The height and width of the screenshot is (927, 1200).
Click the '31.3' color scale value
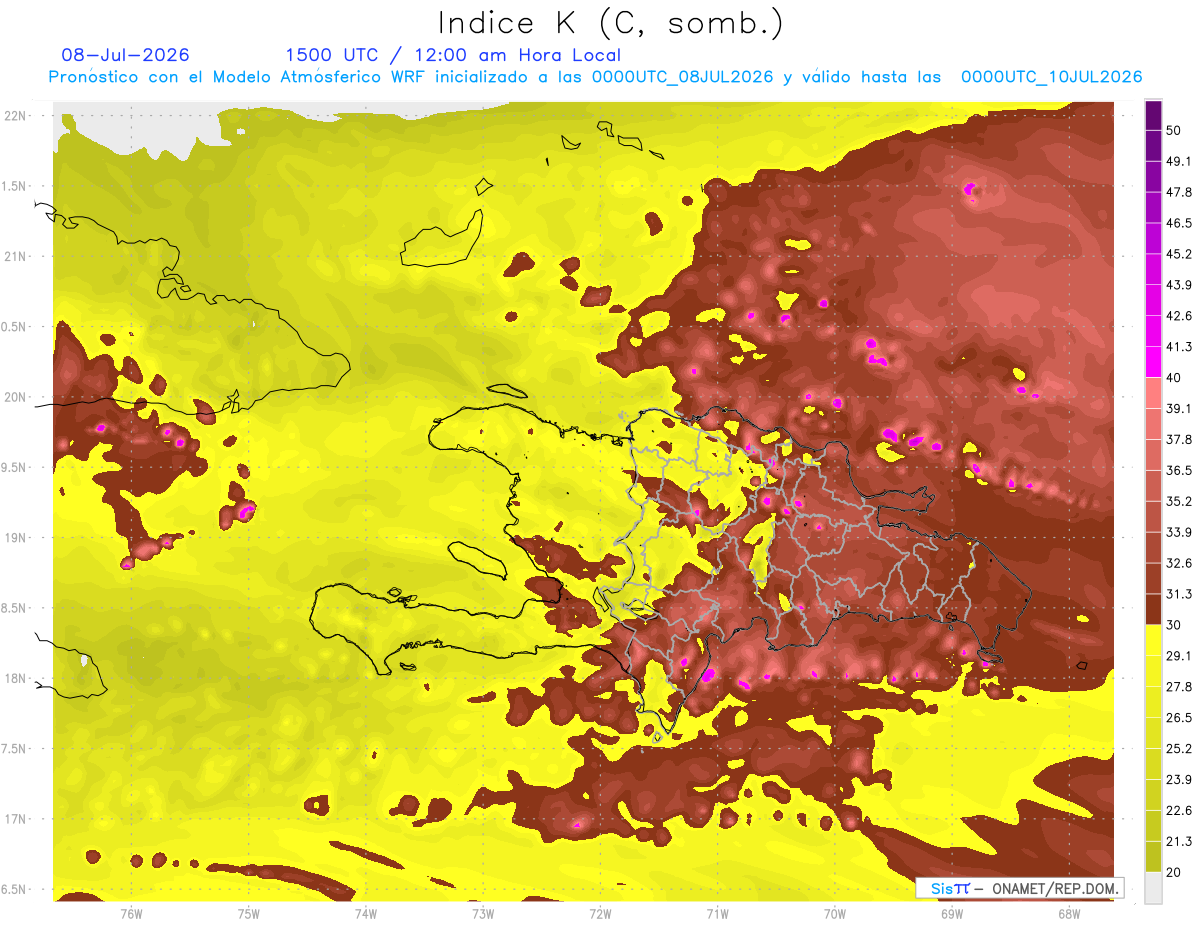pos(1178,594)
